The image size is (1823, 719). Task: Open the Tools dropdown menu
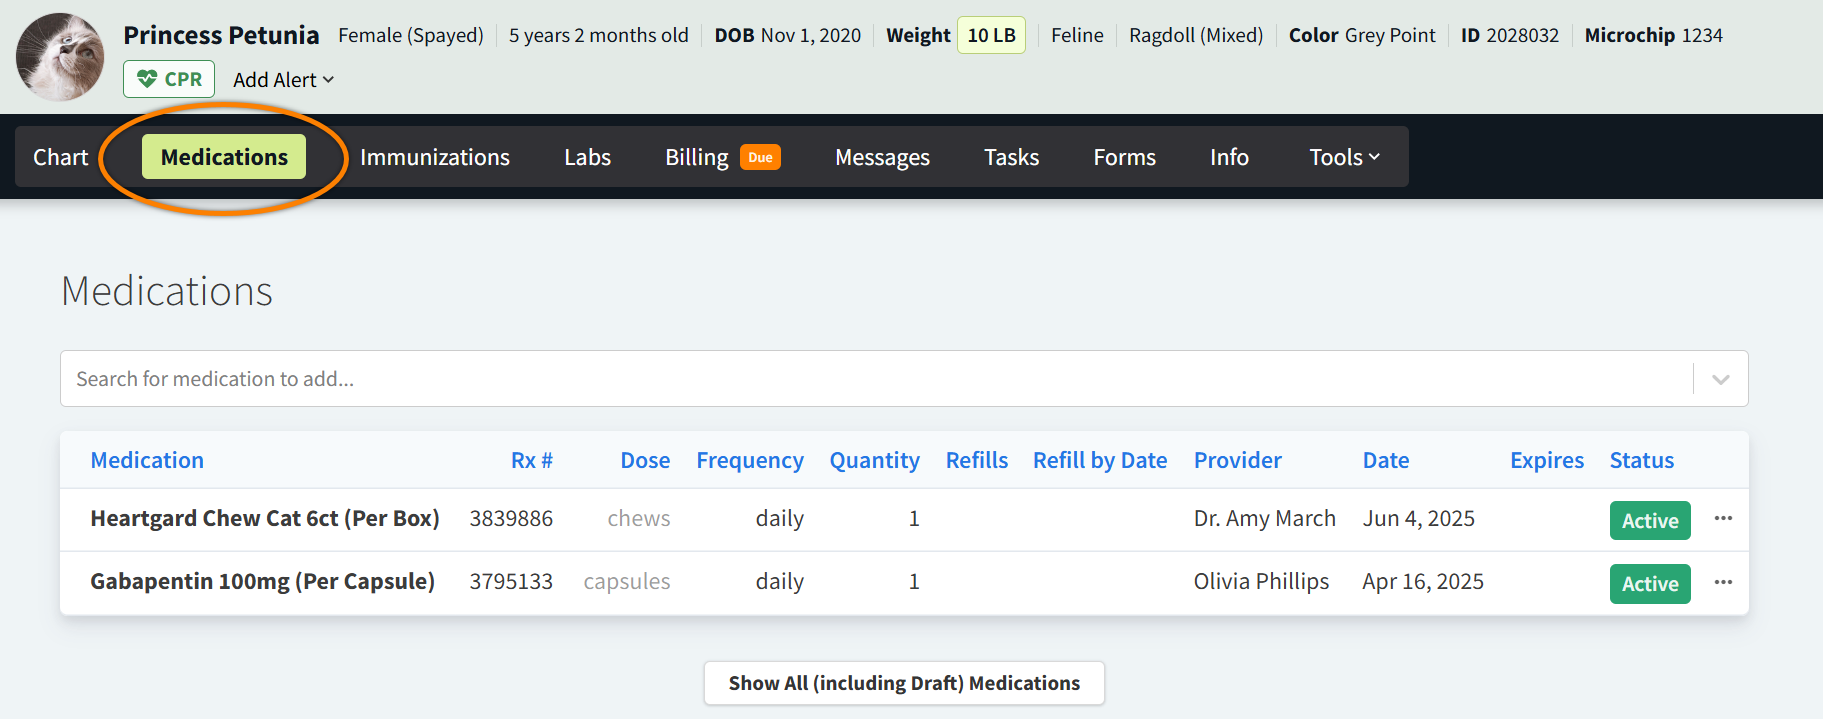(x=1343, y=157)
